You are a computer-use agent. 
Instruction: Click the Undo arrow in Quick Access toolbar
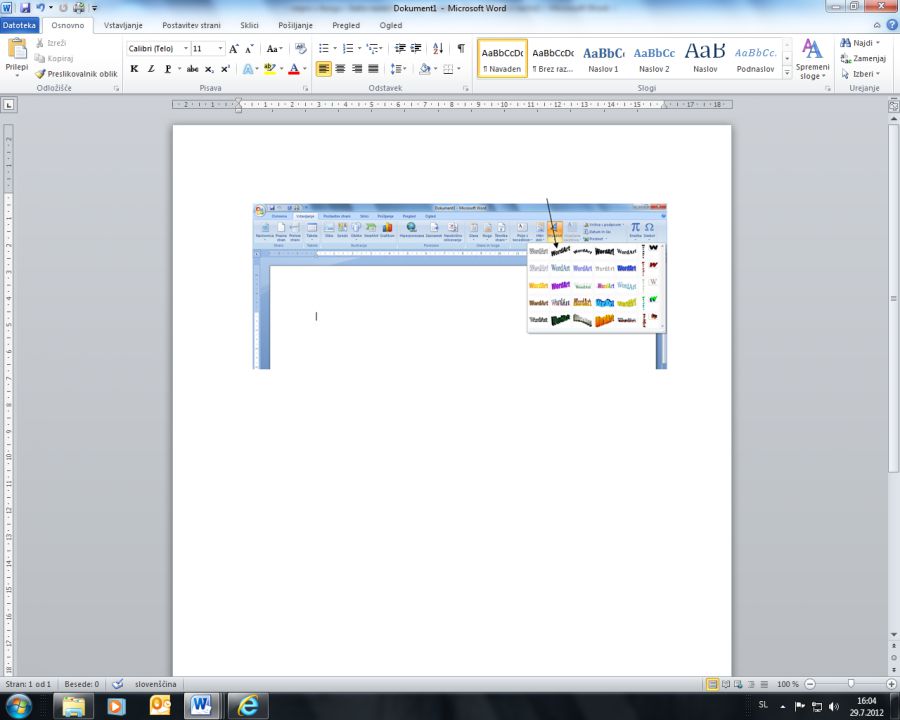(x=40, y=8)
